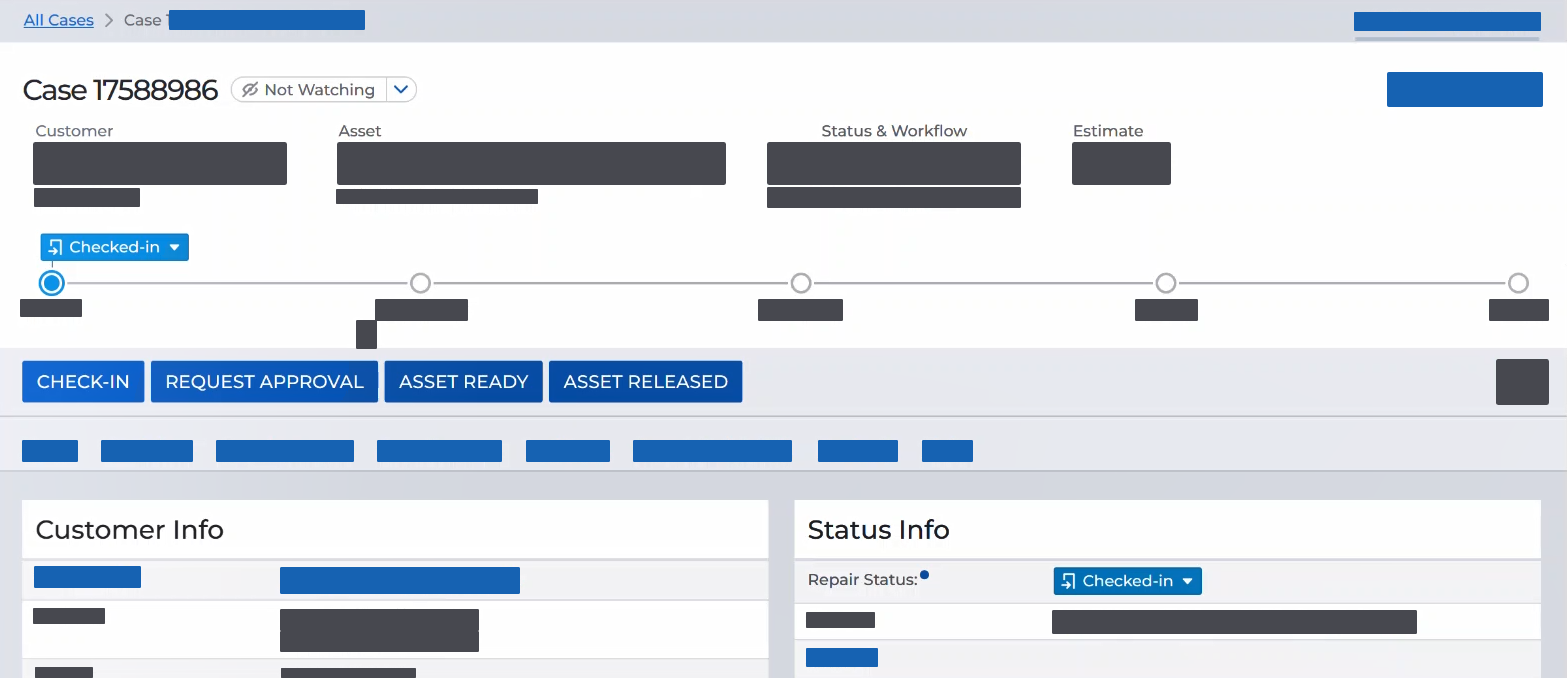Select the second timeline step circle
Screen dimensions: 1567x678
(x=421, y=283)
